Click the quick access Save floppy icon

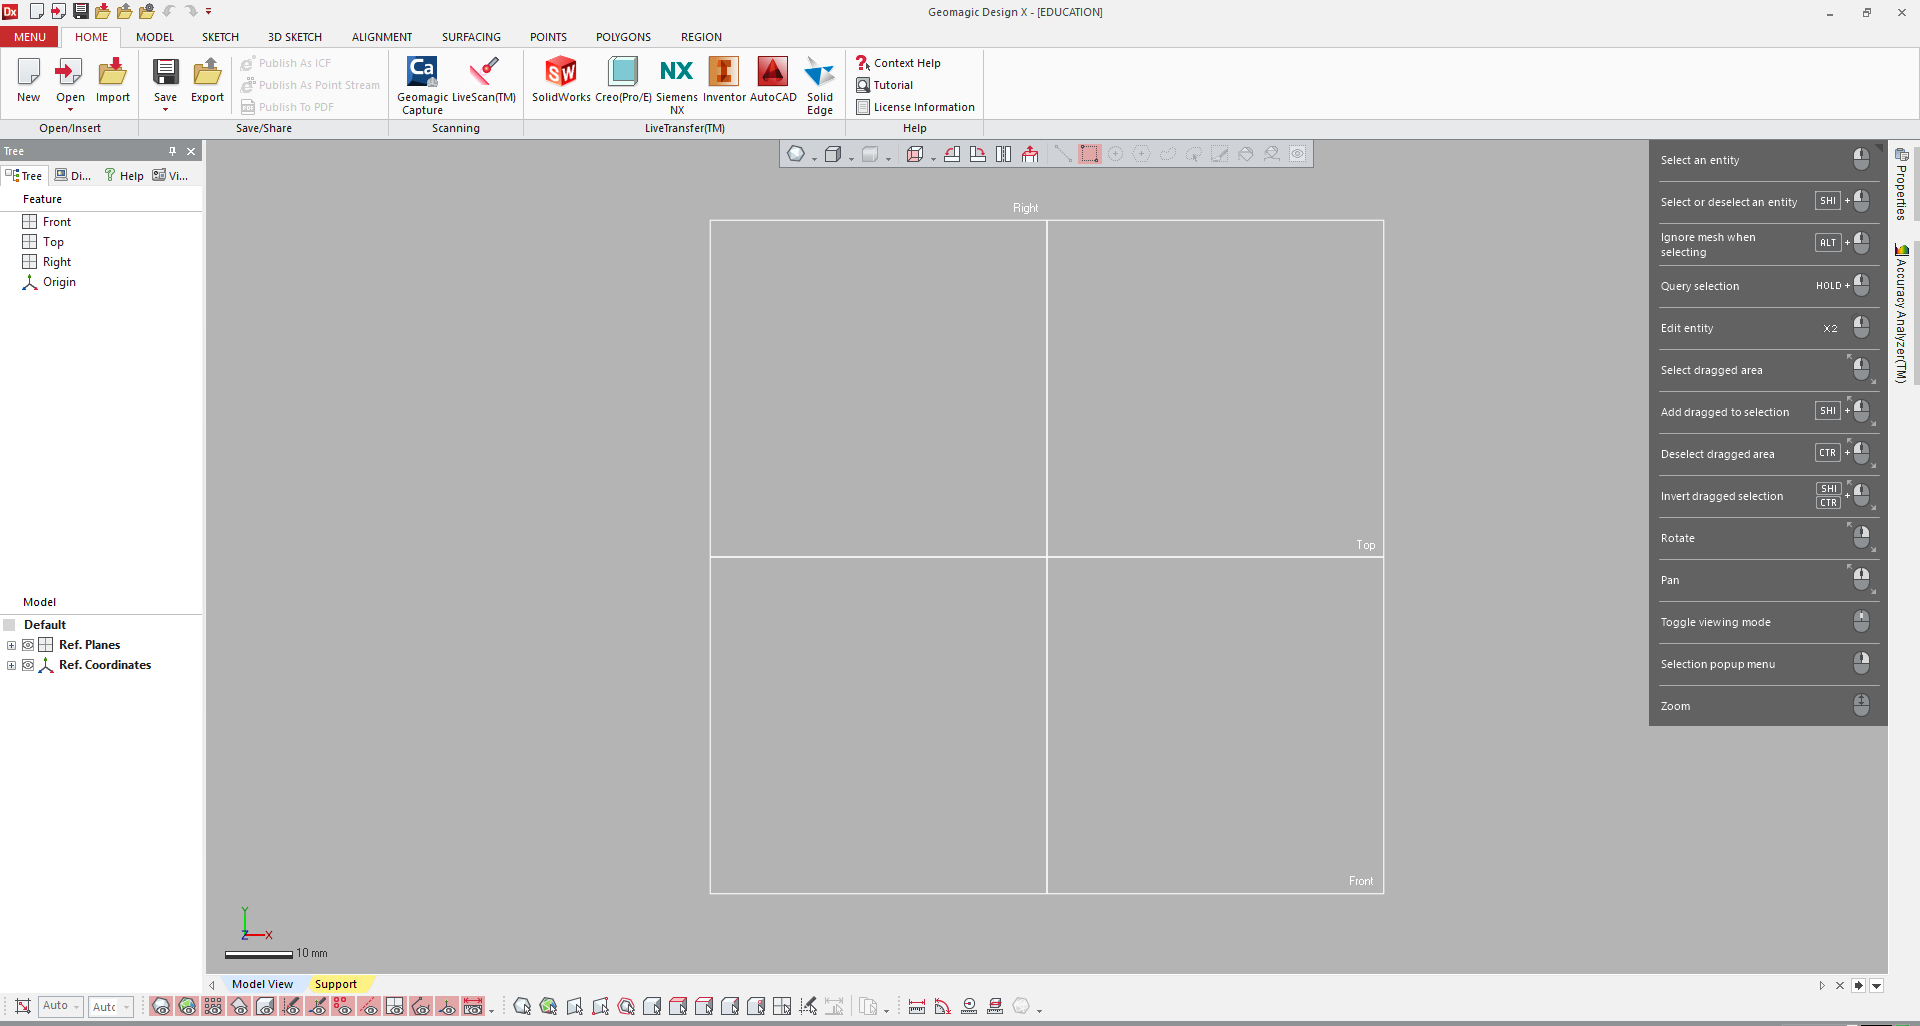[x=81, y=11]
